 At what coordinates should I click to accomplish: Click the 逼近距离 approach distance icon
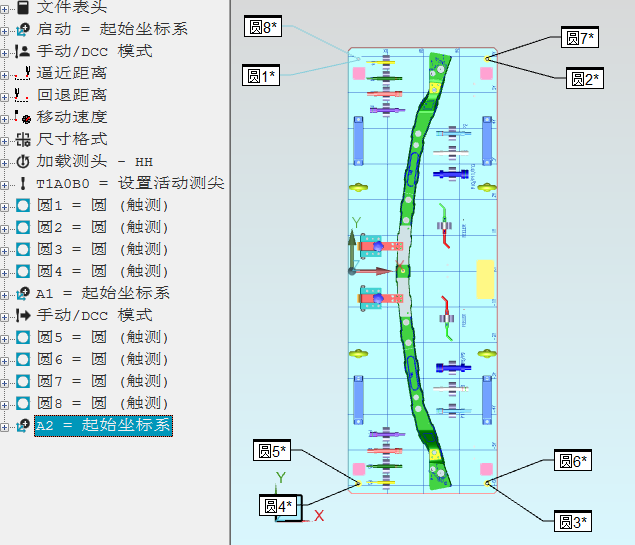(x=23, y=73)
